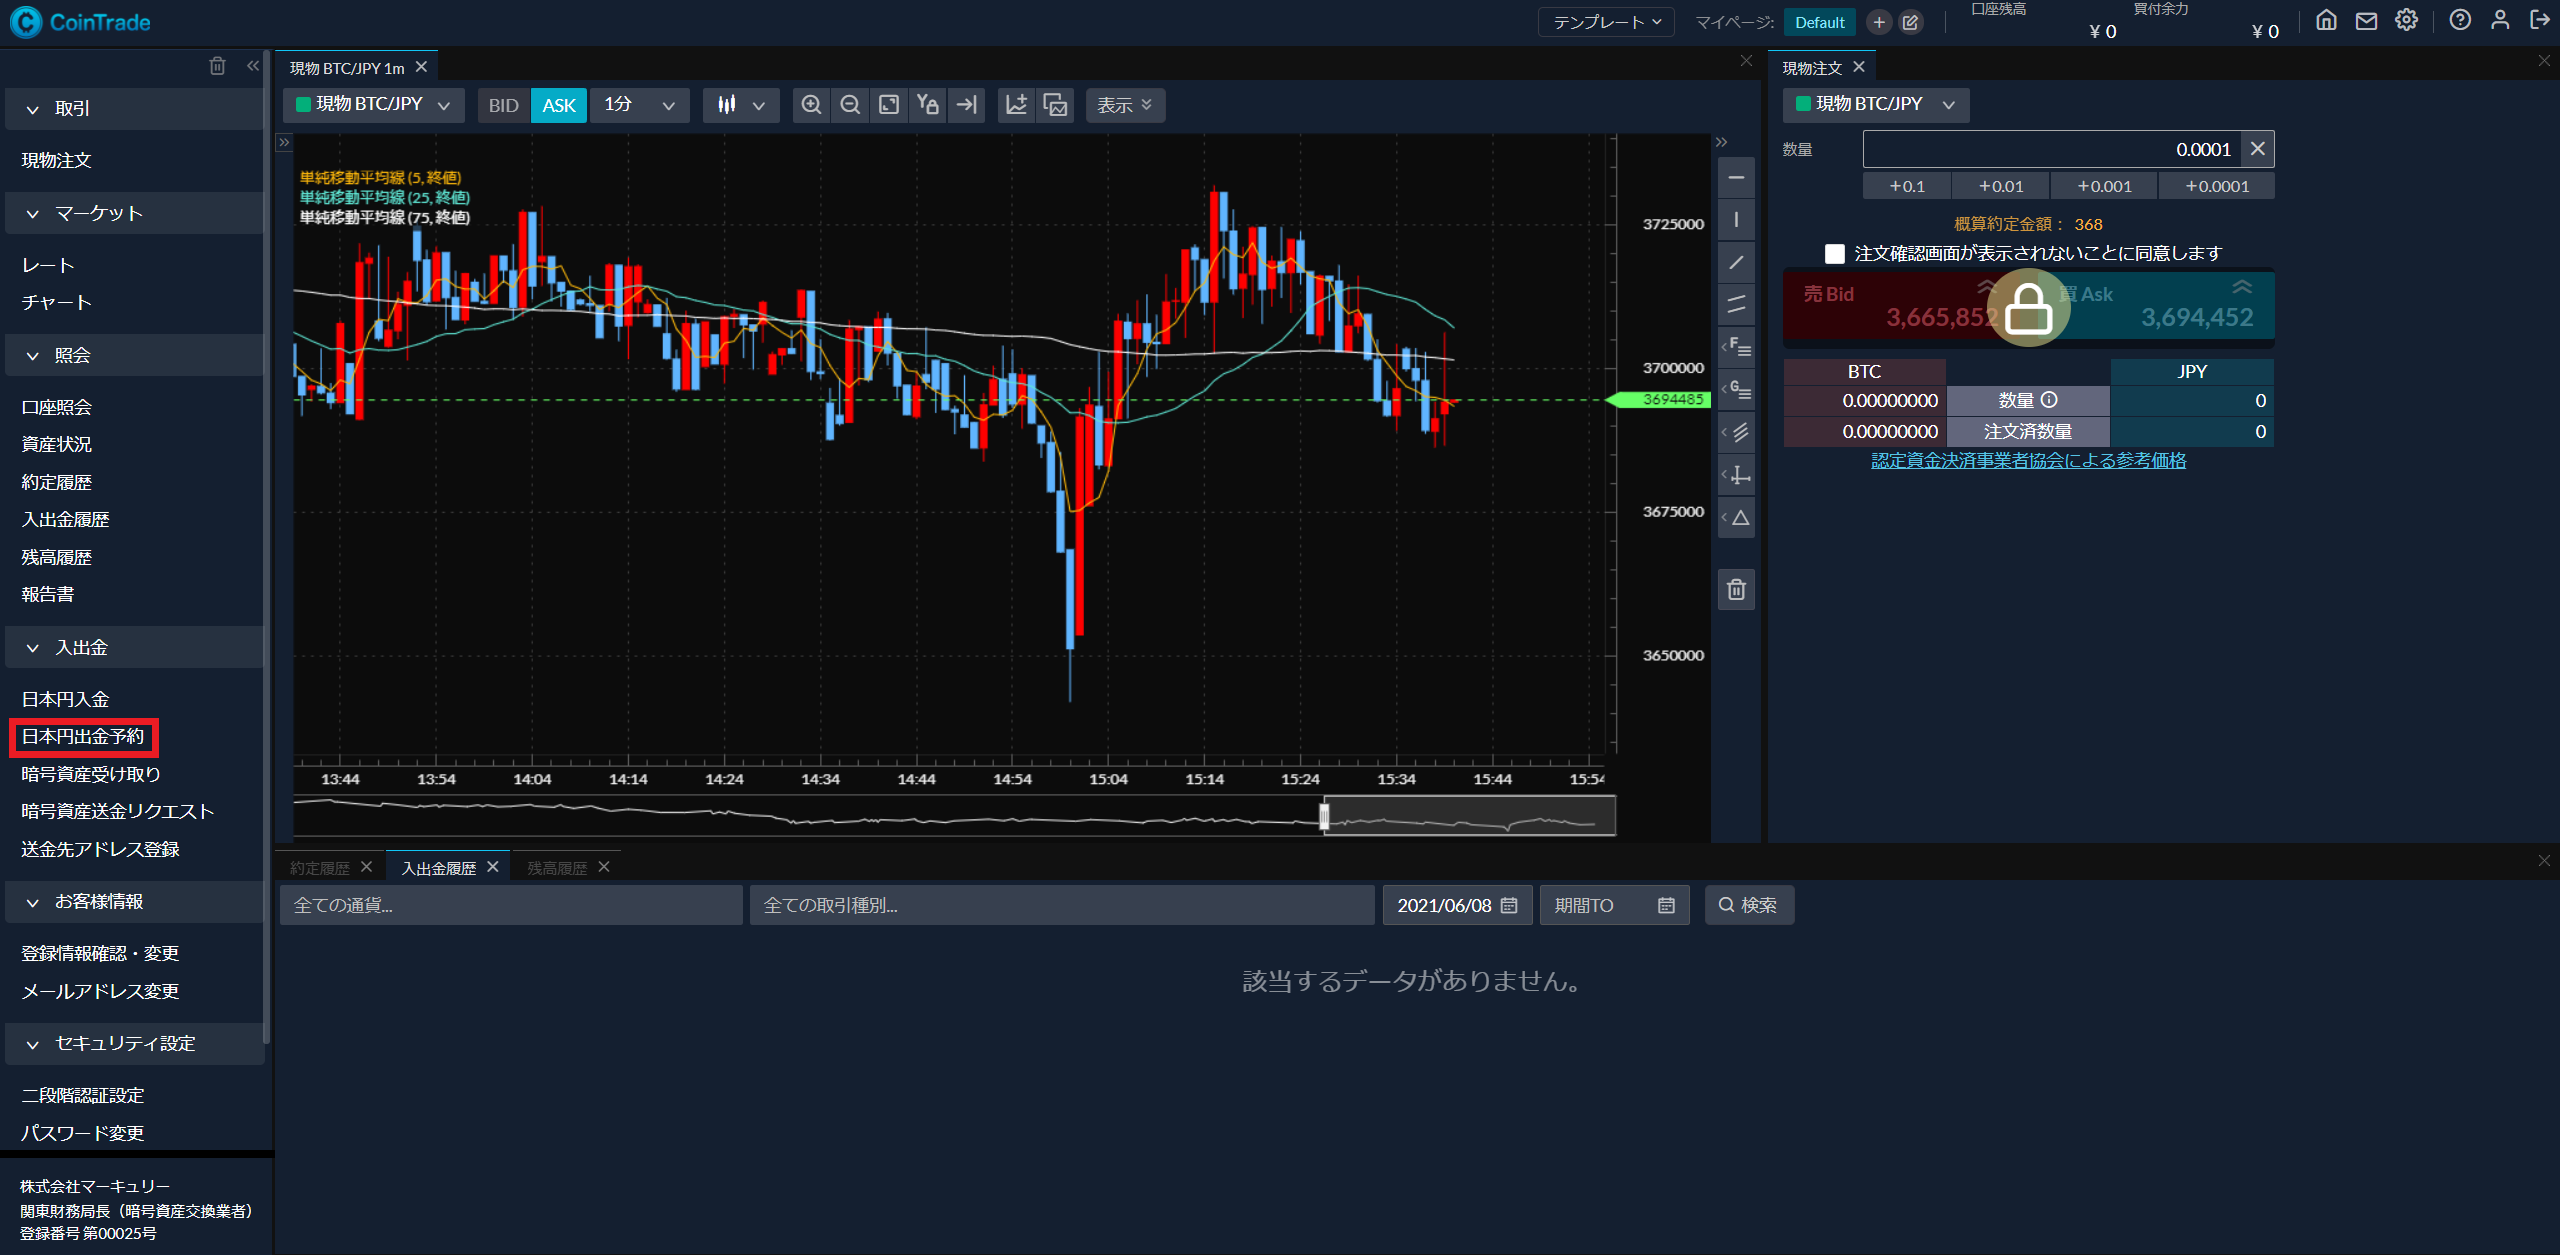Switch chart price to ASK

click(x=559, y=105)
